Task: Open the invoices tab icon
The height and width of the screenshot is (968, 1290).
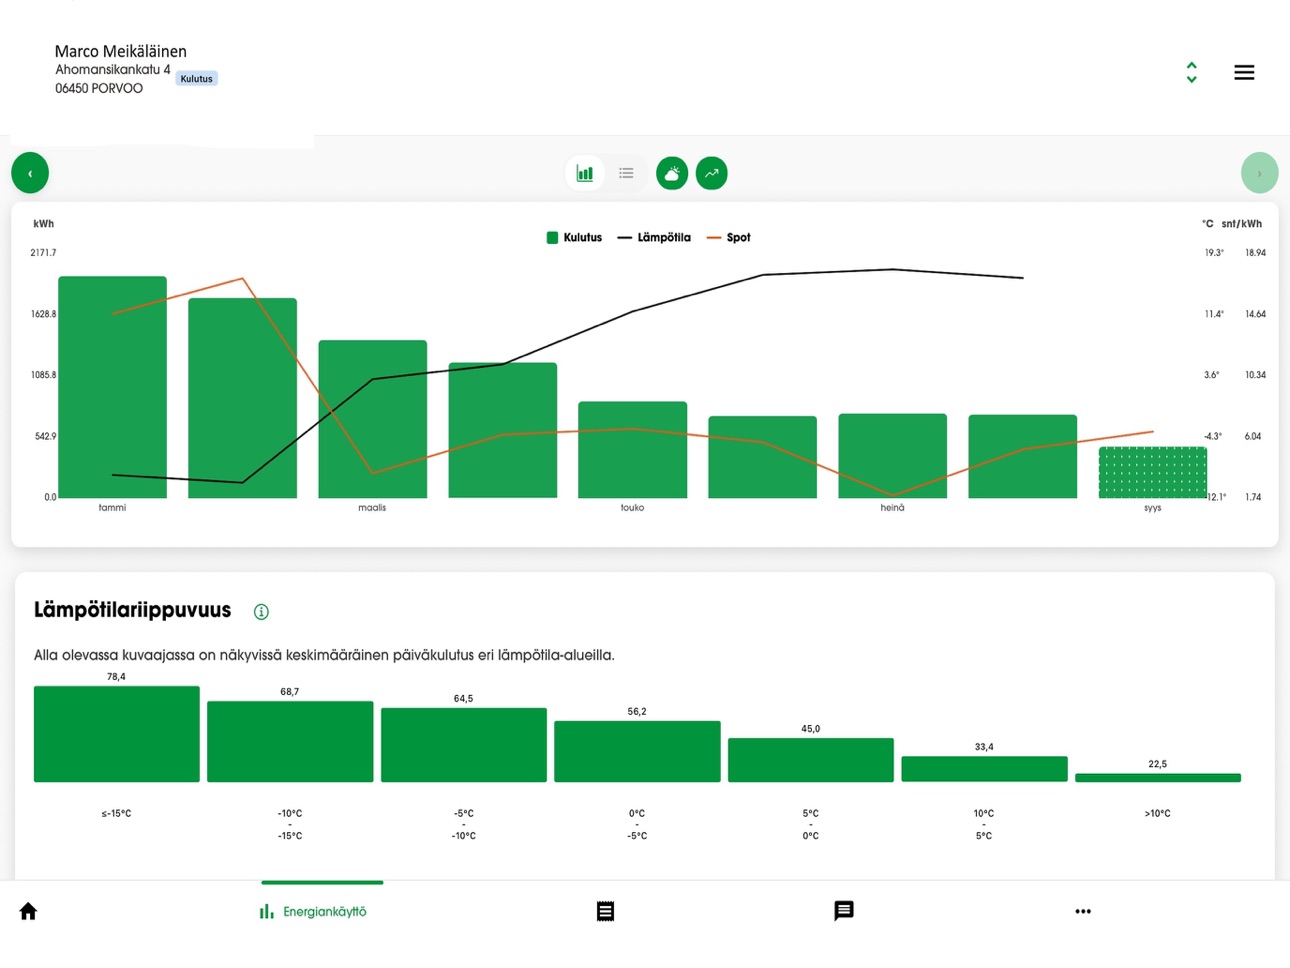Action: (605, 911)
